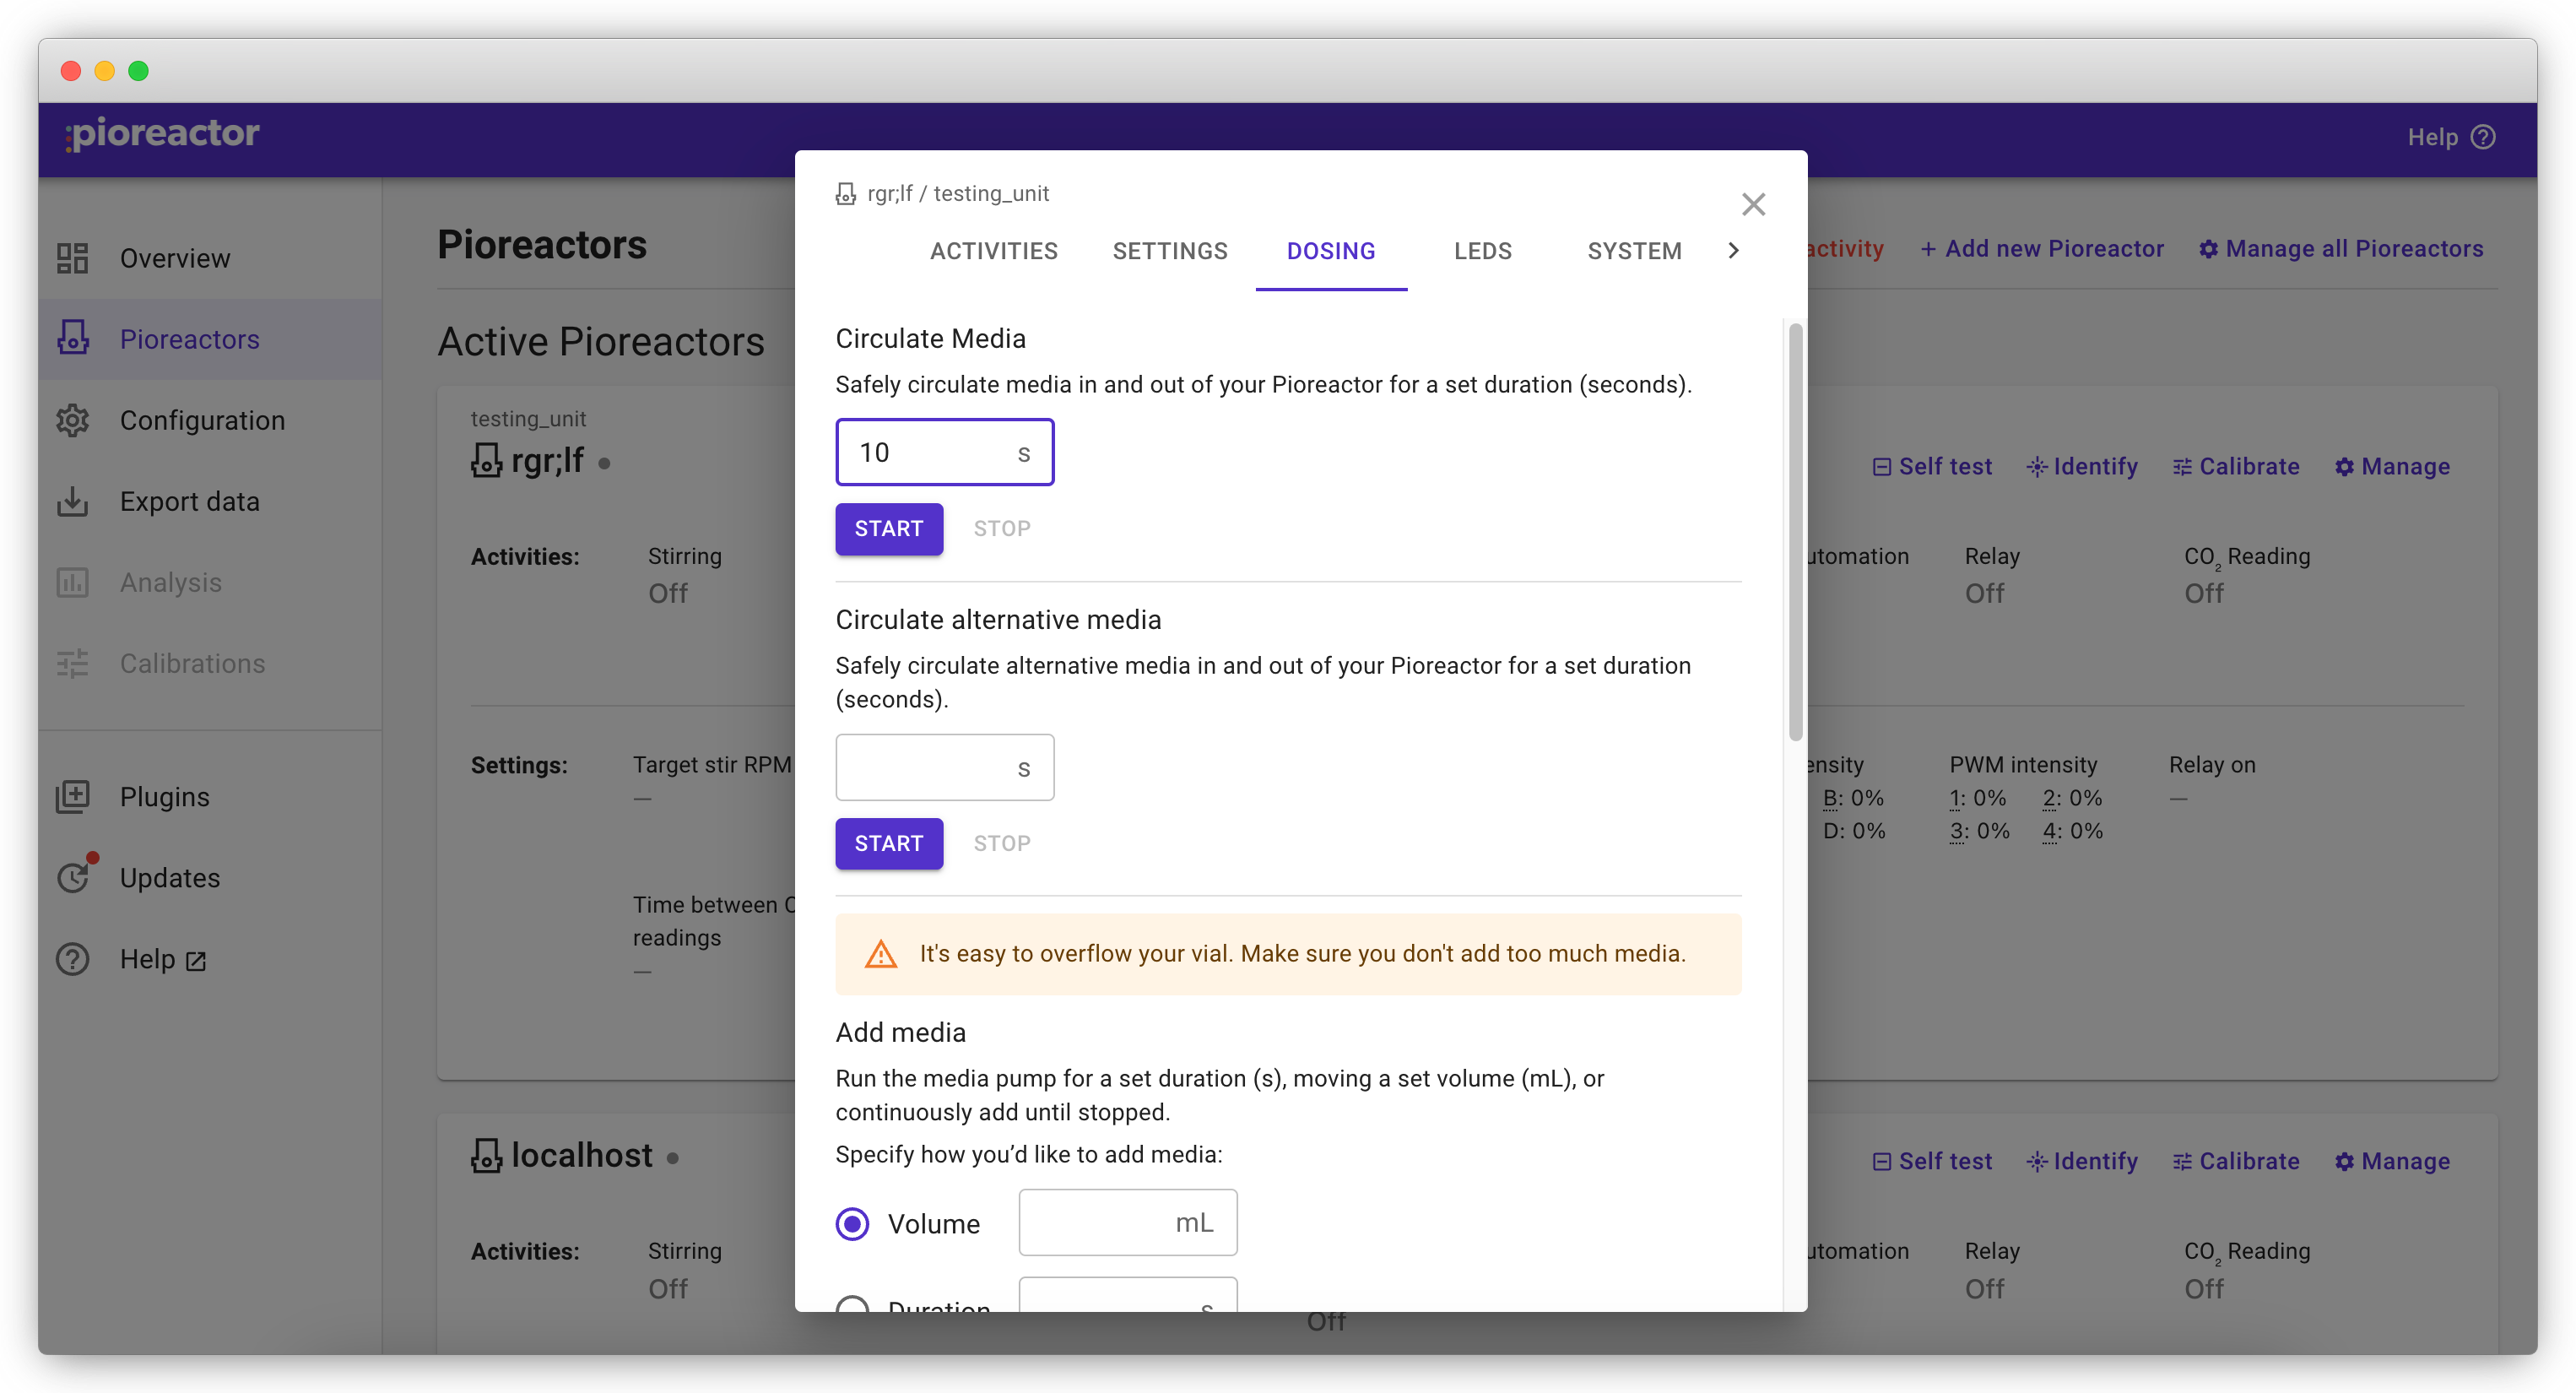Click the Plugins sidebar icon
The height and width of the screenshot is (1393, 2576).
(73, 796)
